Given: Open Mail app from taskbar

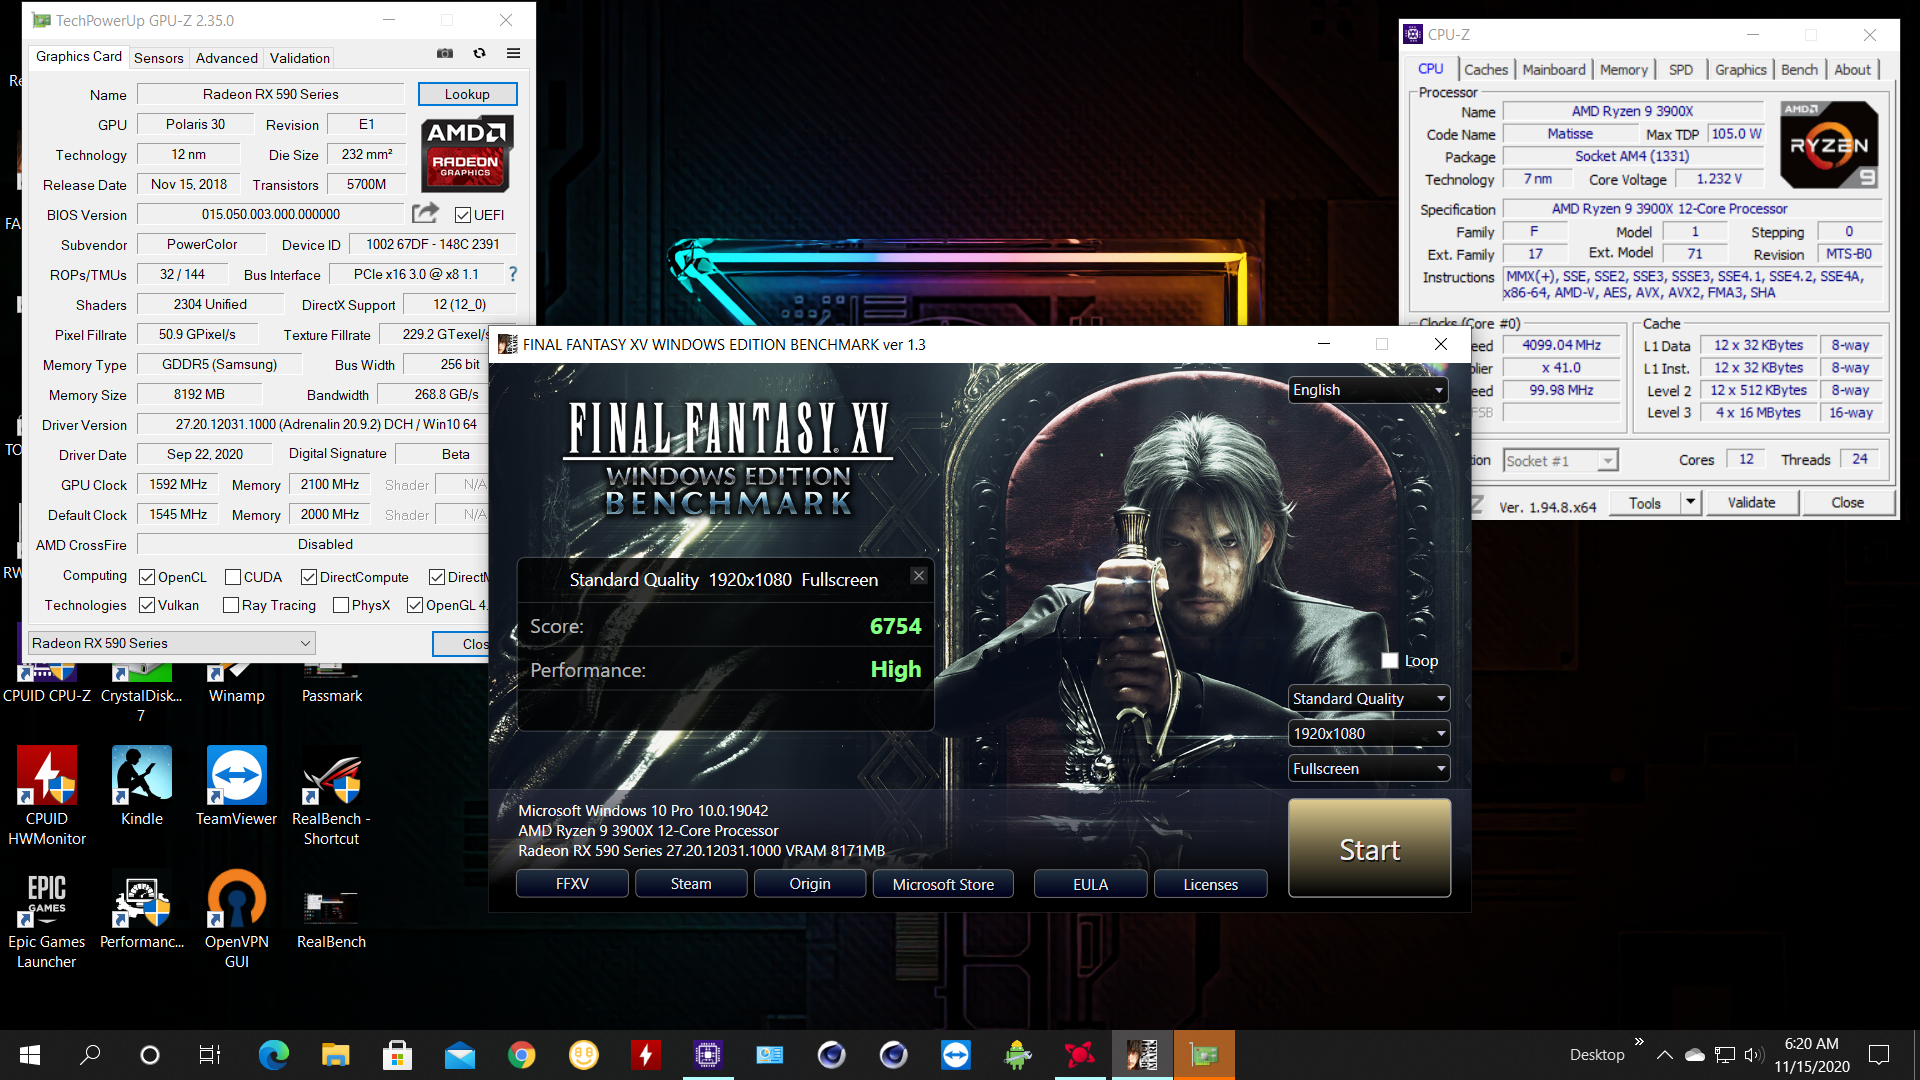Looking at the screenshot, I should 459,1055.
